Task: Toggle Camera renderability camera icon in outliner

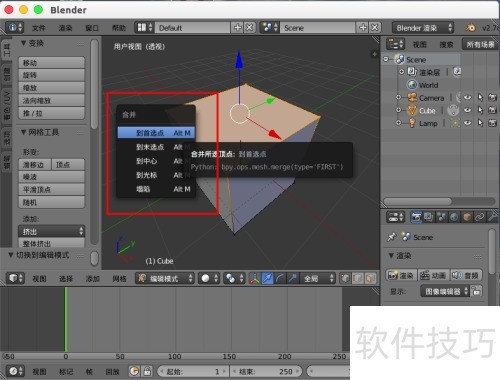Action: [492, 97]
